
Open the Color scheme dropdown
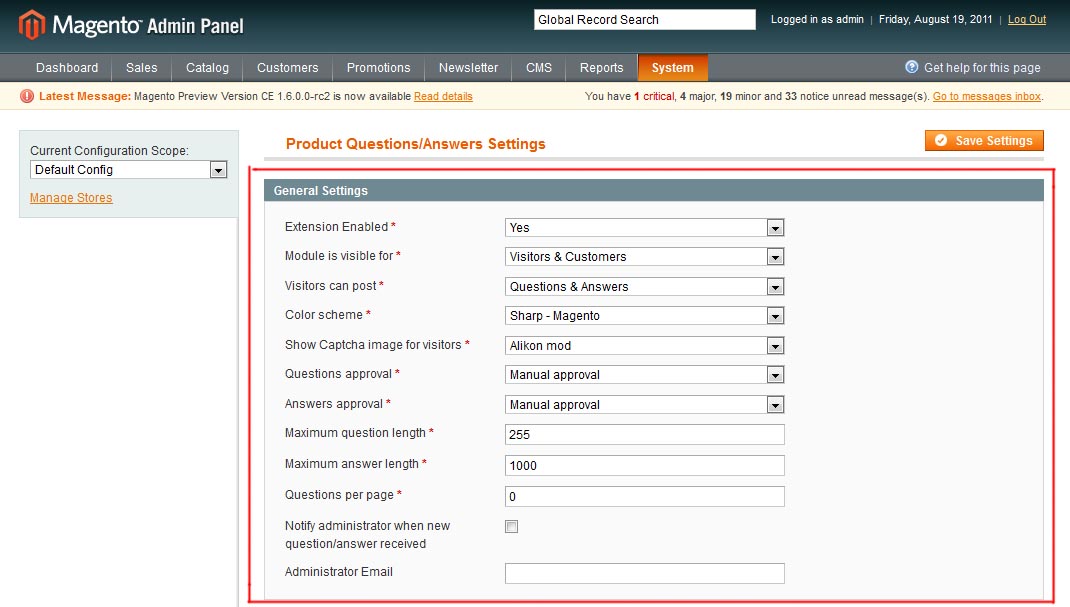tap(644, 316)
